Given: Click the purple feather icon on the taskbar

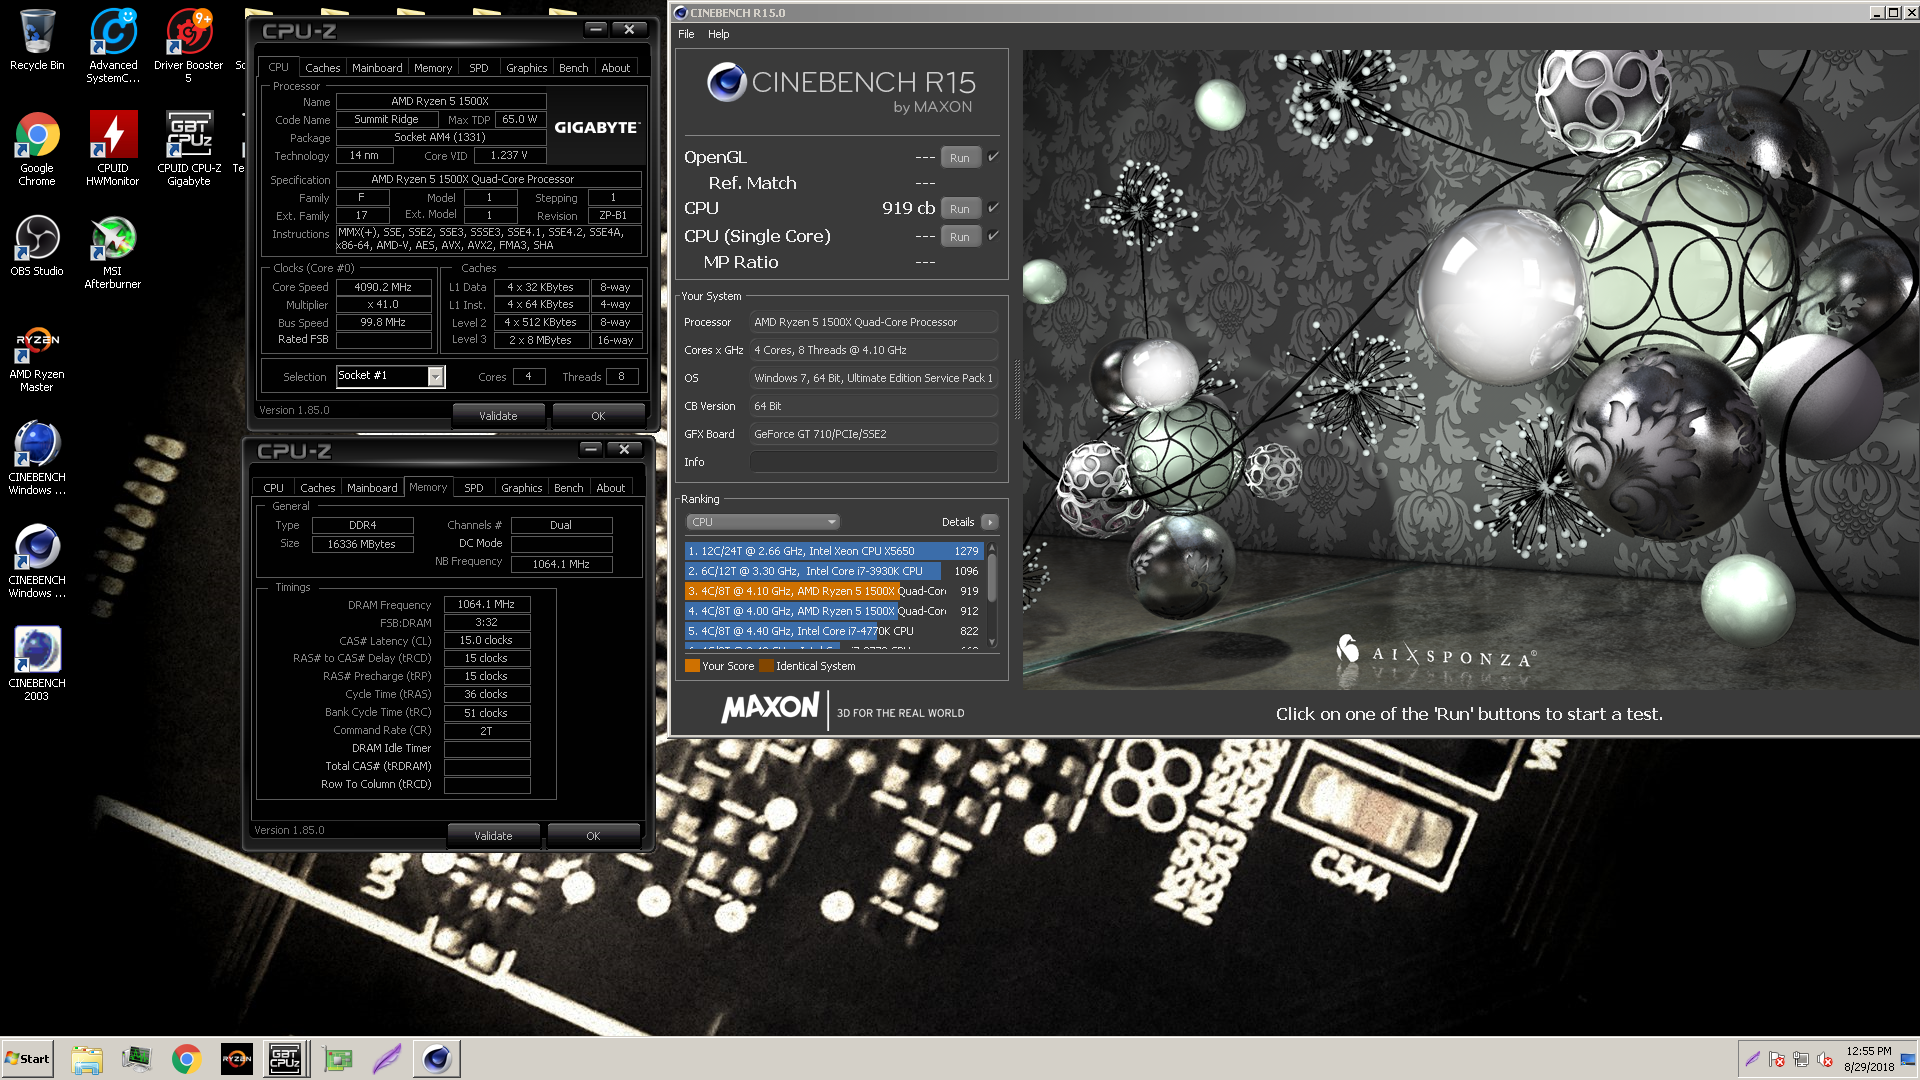Looking at the screenshot, I should click(387, 1059).
